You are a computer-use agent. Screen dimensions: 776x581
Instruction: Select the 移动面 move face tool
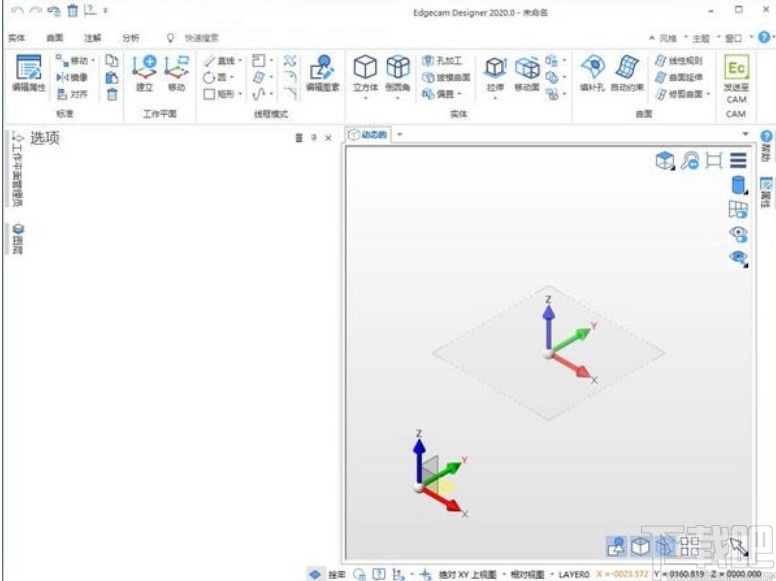pyautogui.click(x=527, y=73)
